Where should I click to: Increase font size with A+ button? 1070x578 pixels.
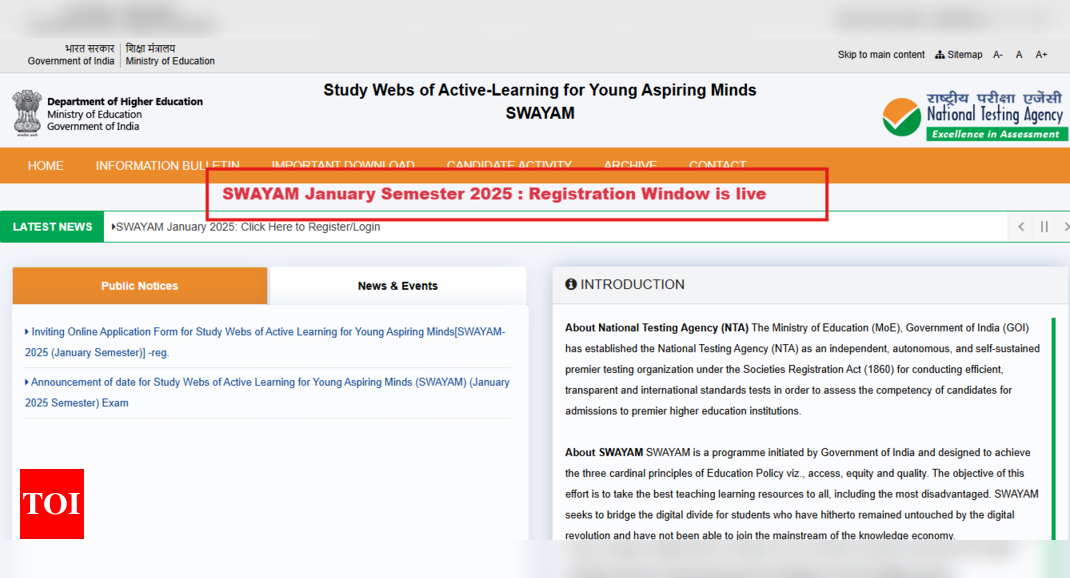(1041, 55)
